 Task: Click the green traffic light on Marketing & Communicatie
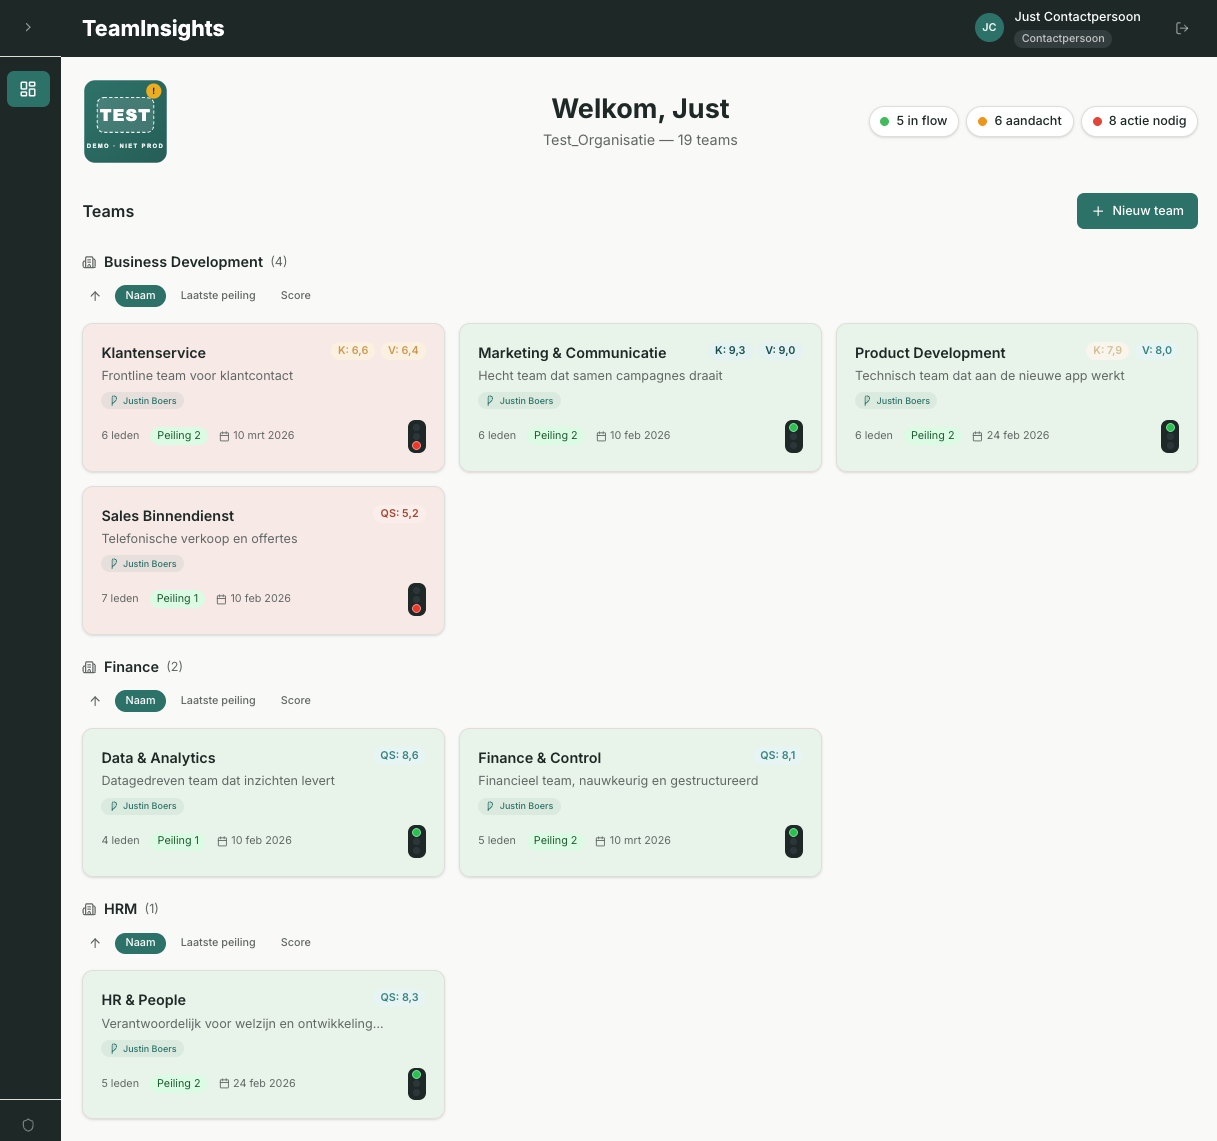(x=794, y=437)
